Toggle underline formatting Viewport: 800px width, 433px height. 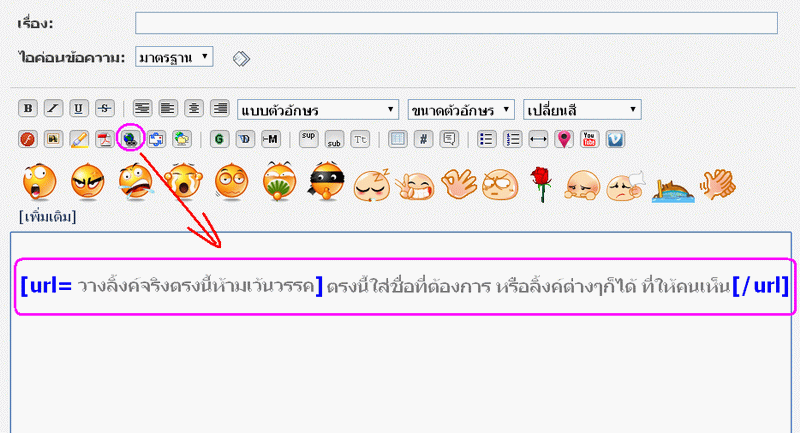[79, 108]
